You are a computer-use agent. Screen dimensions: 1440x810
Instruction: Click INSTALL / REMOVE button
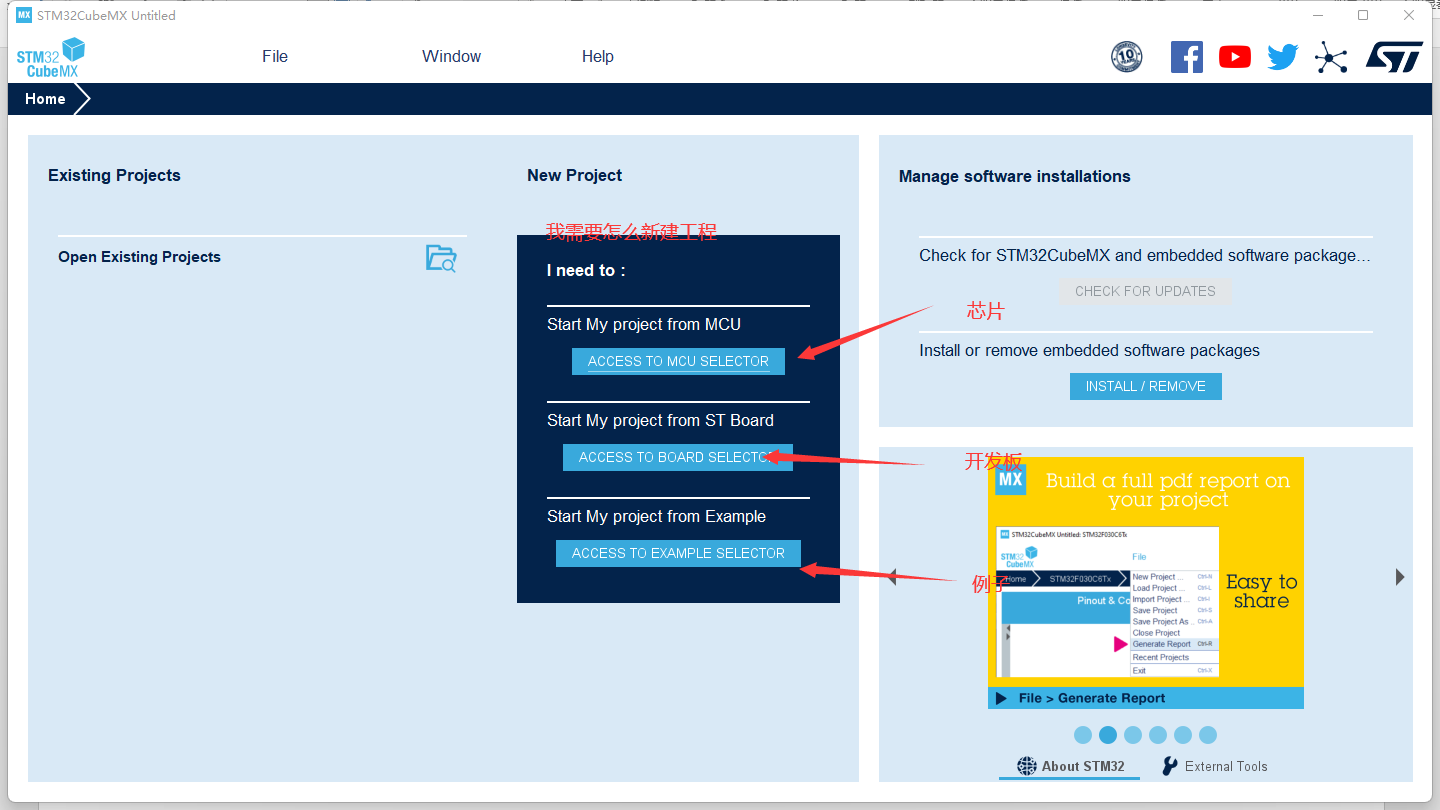(1146, 386)
